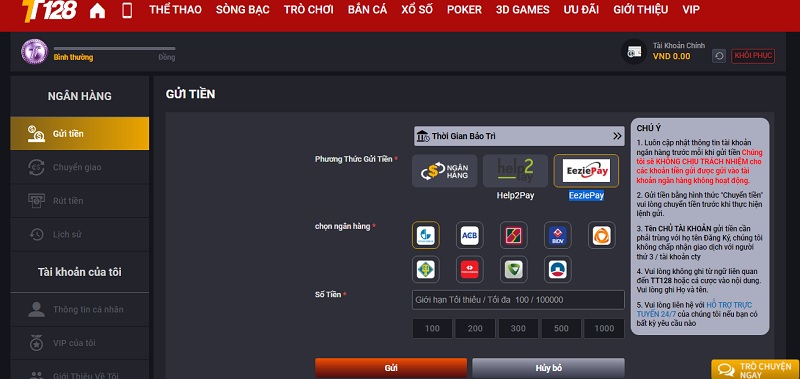The width and height of the screenshot is (800, 379).
Task: Click the VIP level progress bar
Action: tap(114, 48)
